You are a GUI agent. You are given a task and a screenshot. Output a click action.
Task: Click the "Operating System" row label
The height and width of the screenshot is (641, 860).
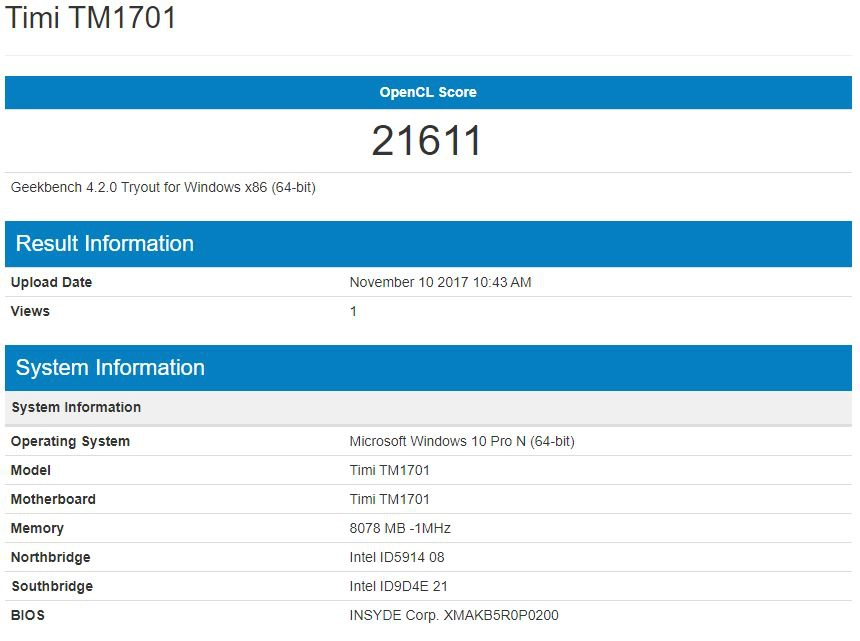pyautogui.click(x=70, y=441)
